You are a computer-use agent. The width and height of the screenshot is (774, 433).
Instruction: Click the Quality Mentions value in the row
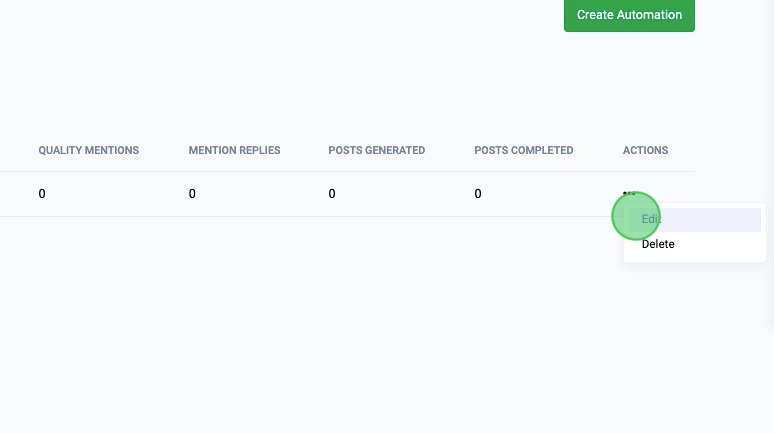point(42,194)
